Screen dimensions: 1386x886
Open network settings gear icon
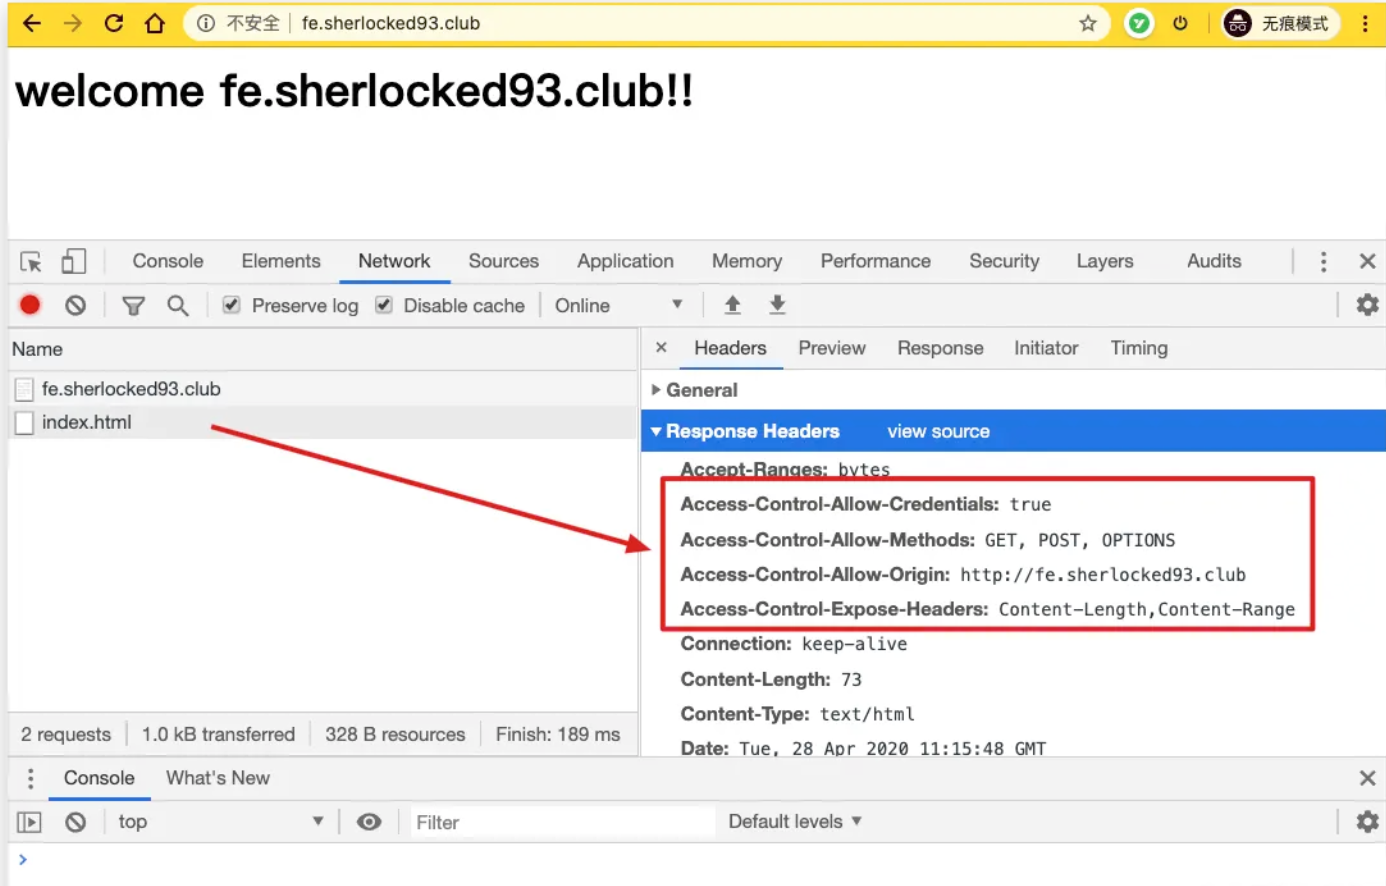click(x=1367, y=305)
